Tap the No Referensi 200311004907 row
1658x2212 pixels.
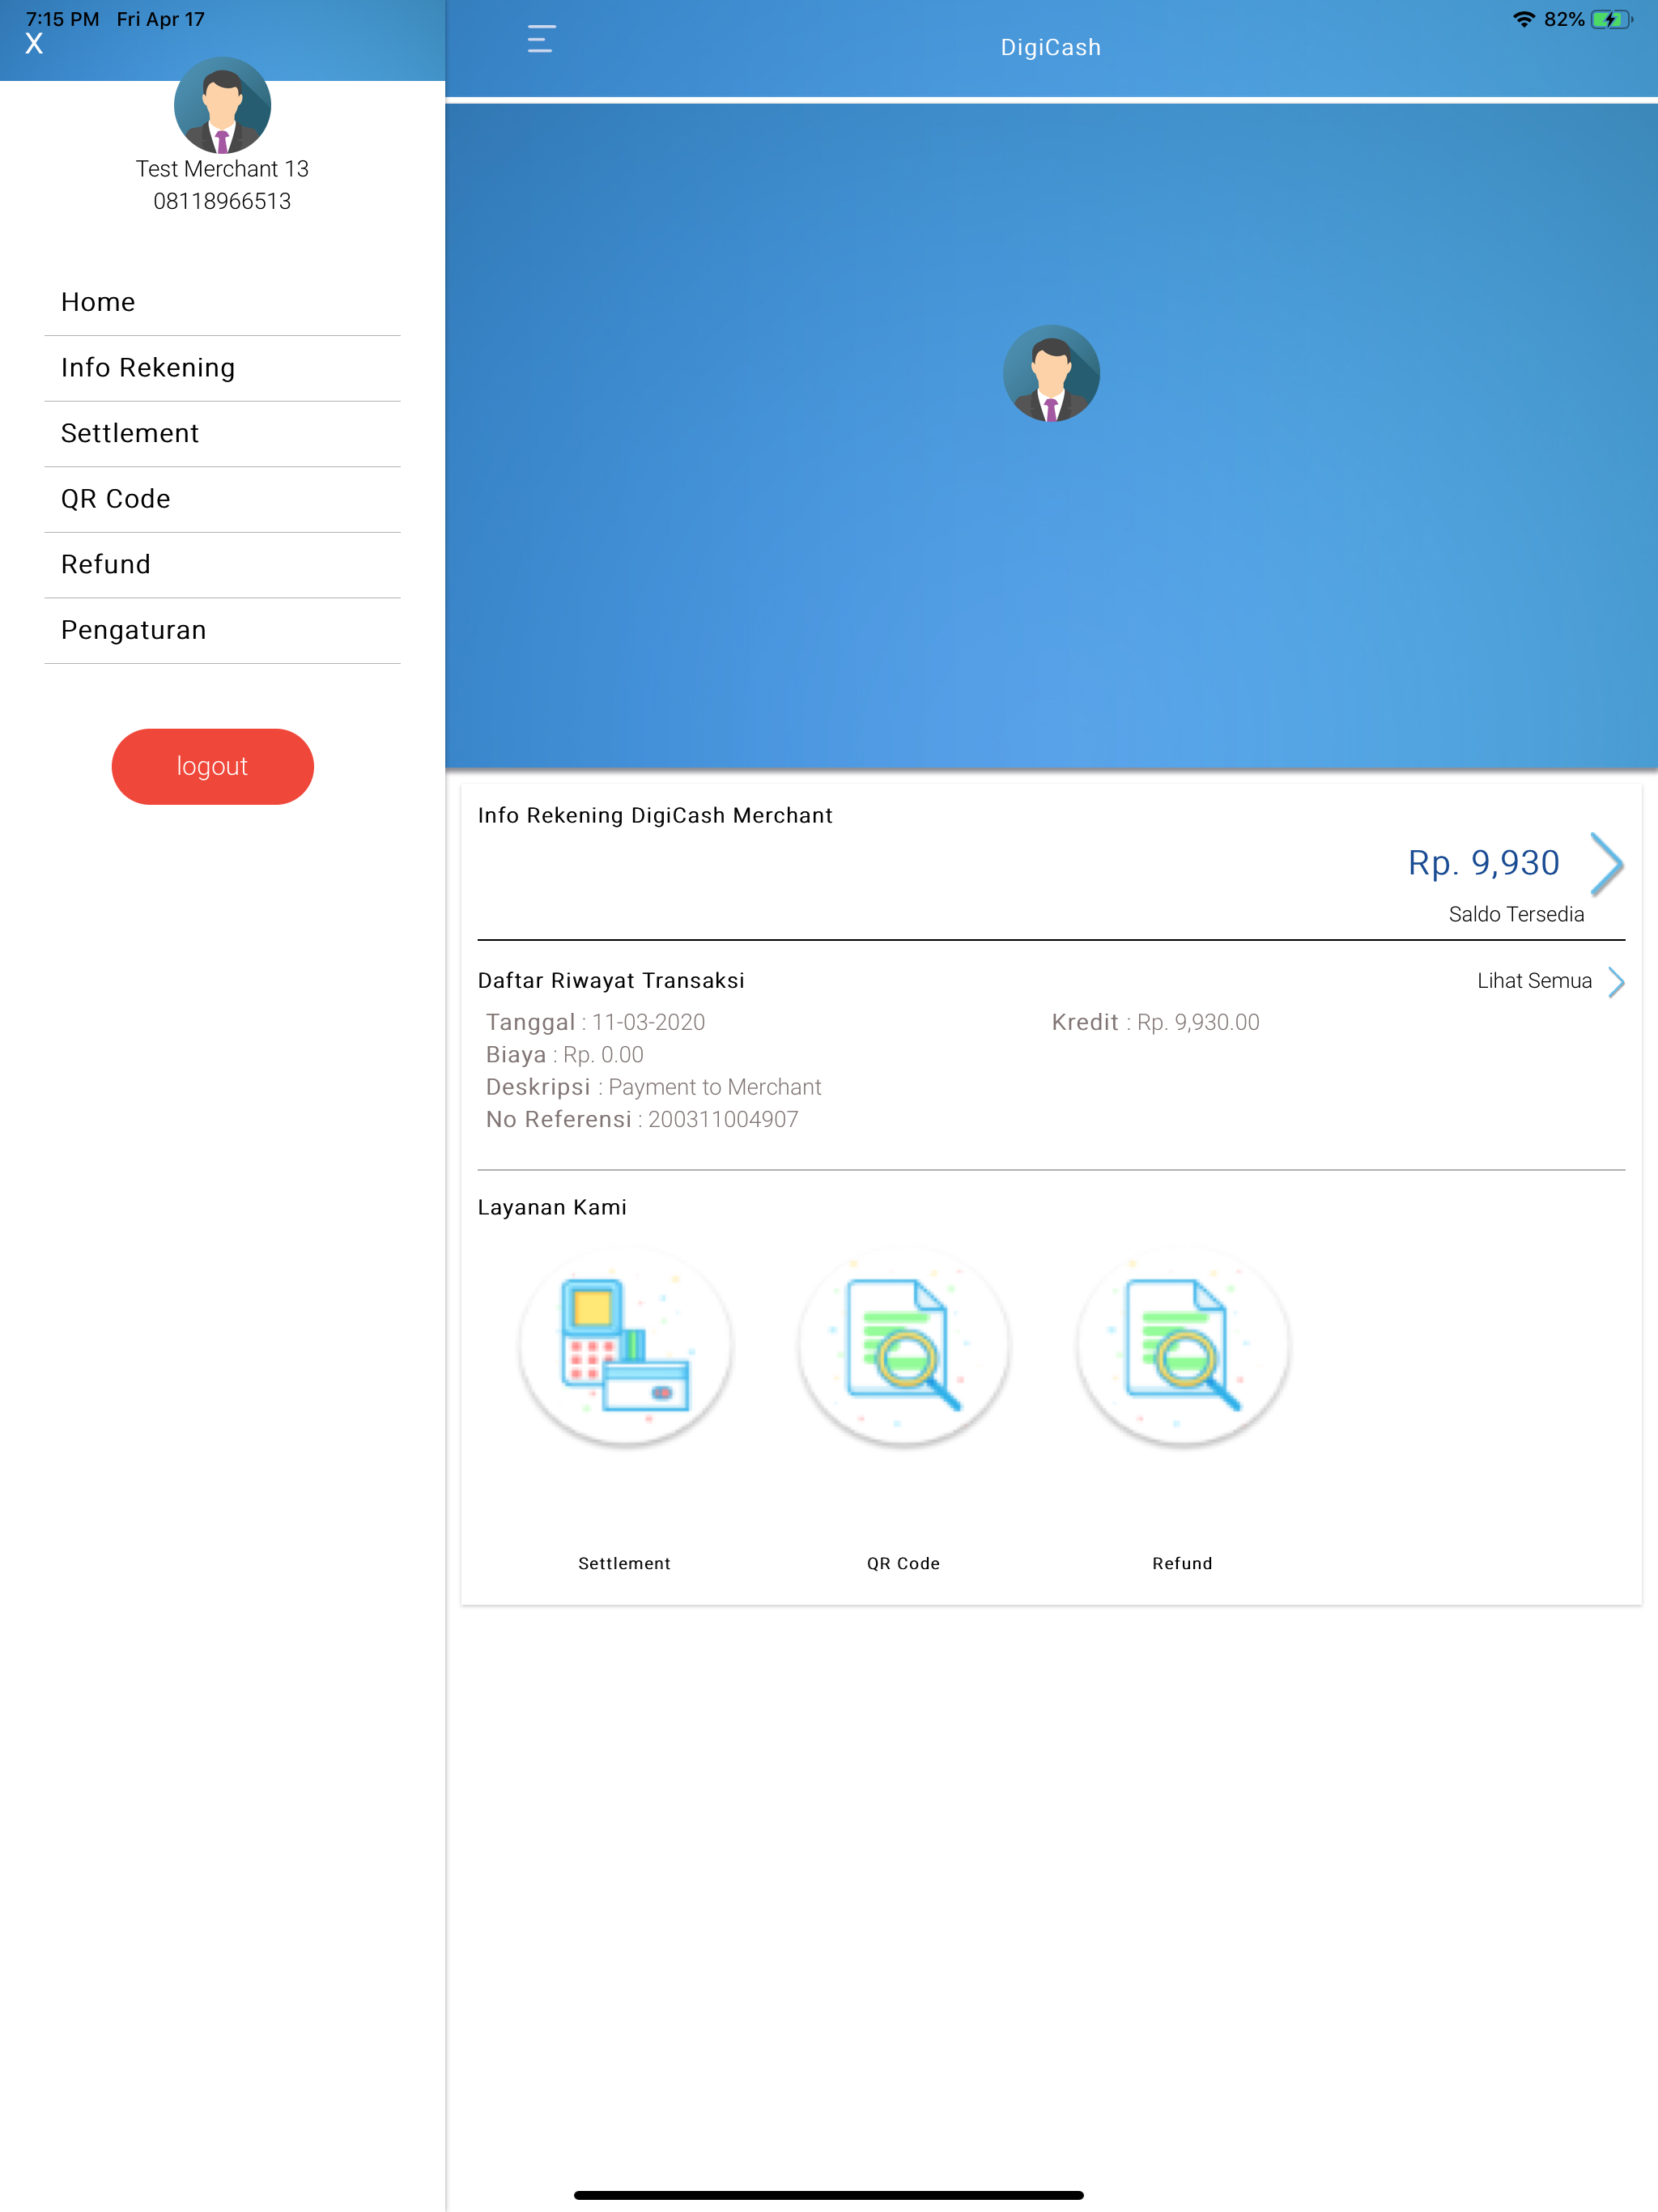click(642, 1119)
